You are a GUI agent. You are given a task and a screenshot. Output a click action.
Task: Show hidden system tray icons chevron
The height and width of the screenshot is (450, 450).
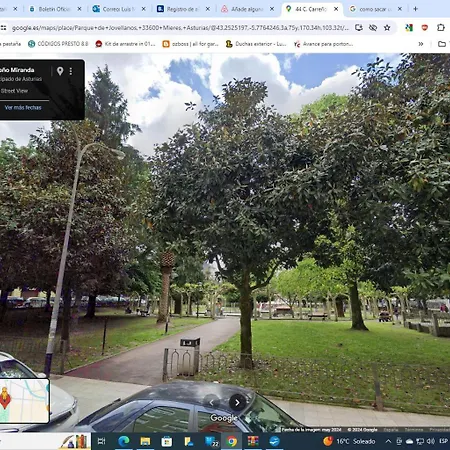tap(388, 441)
